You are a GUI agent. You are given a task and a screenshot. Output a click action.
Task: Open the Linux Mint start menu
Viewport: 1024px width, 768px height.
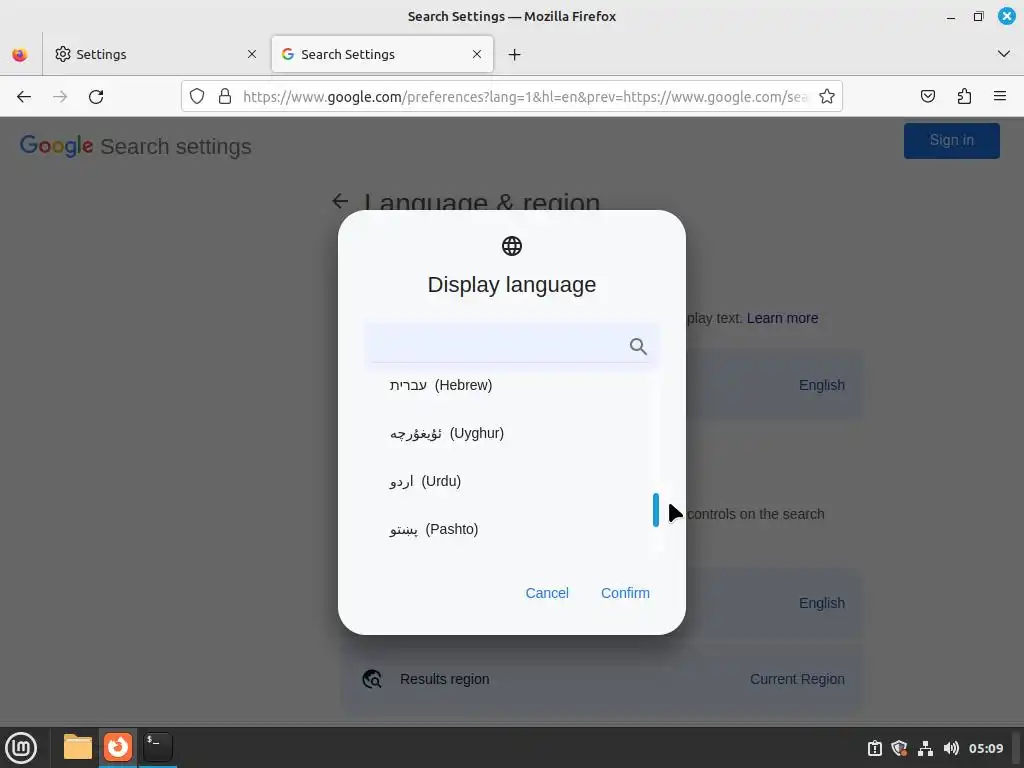coord(22,747)
